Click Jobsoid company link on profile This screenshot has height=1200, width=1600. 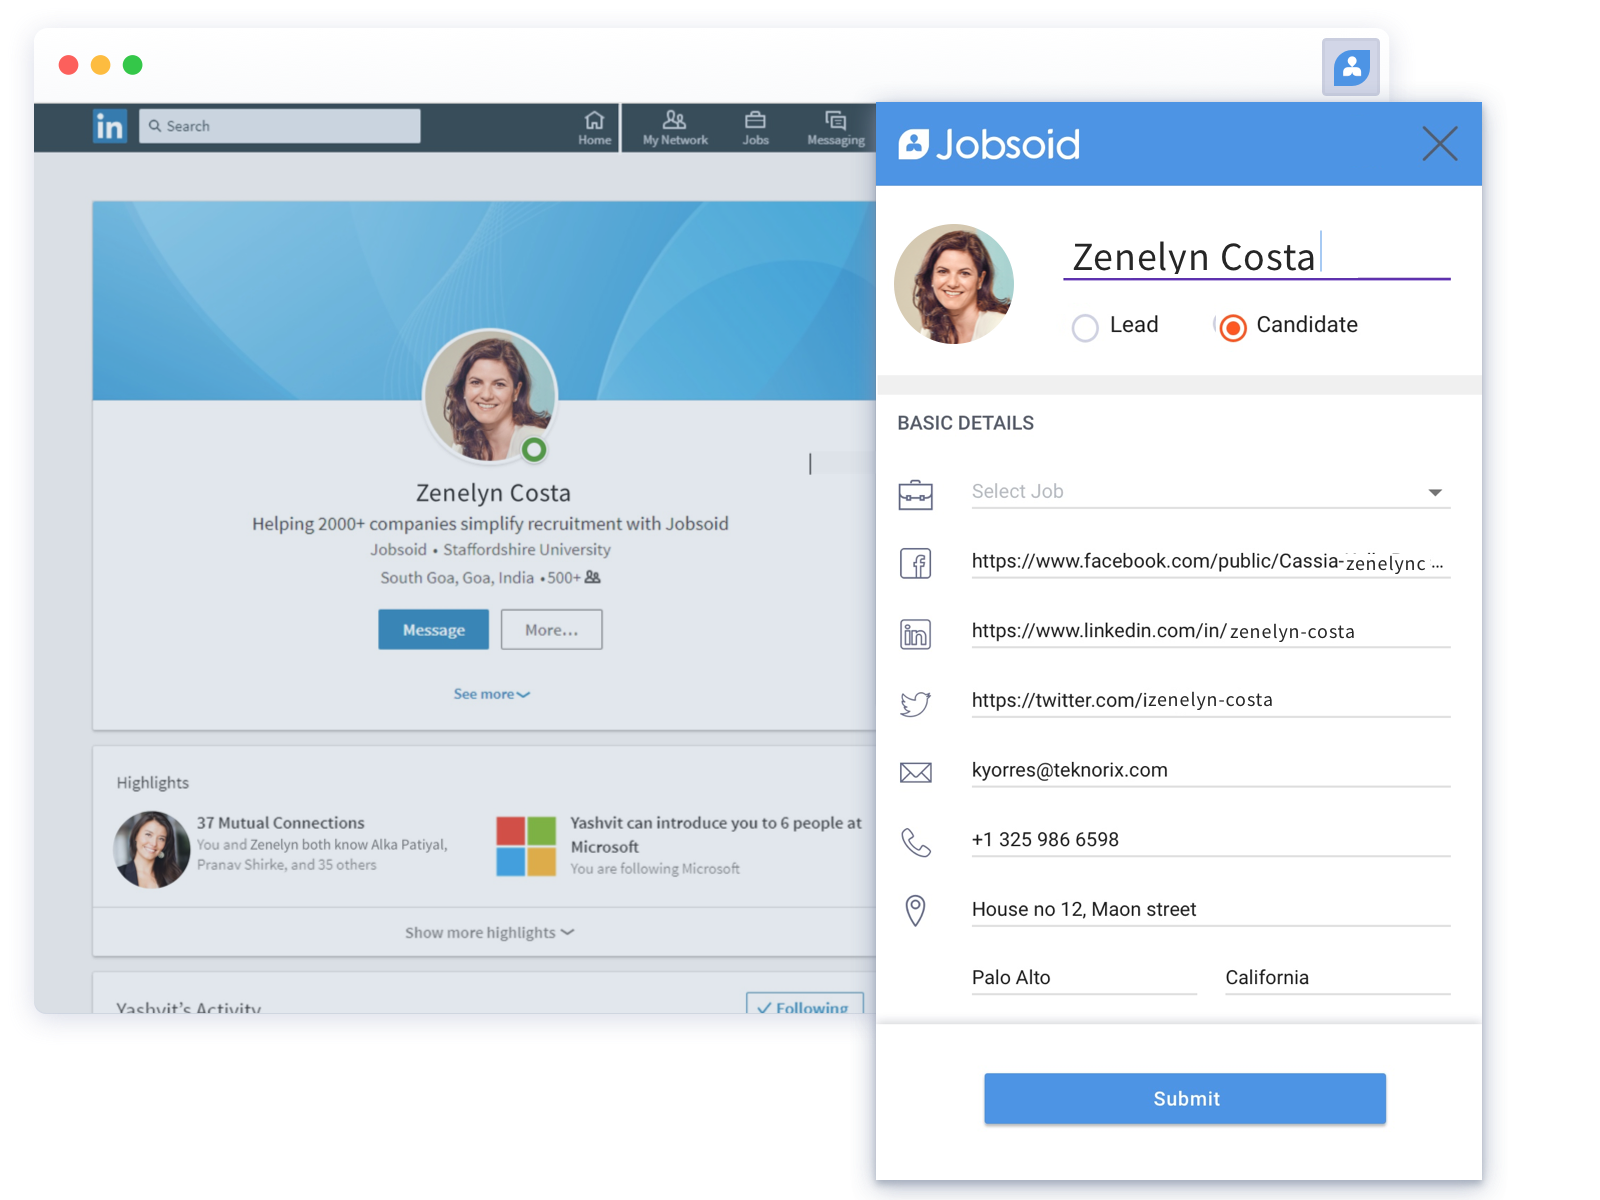(398, 550)
